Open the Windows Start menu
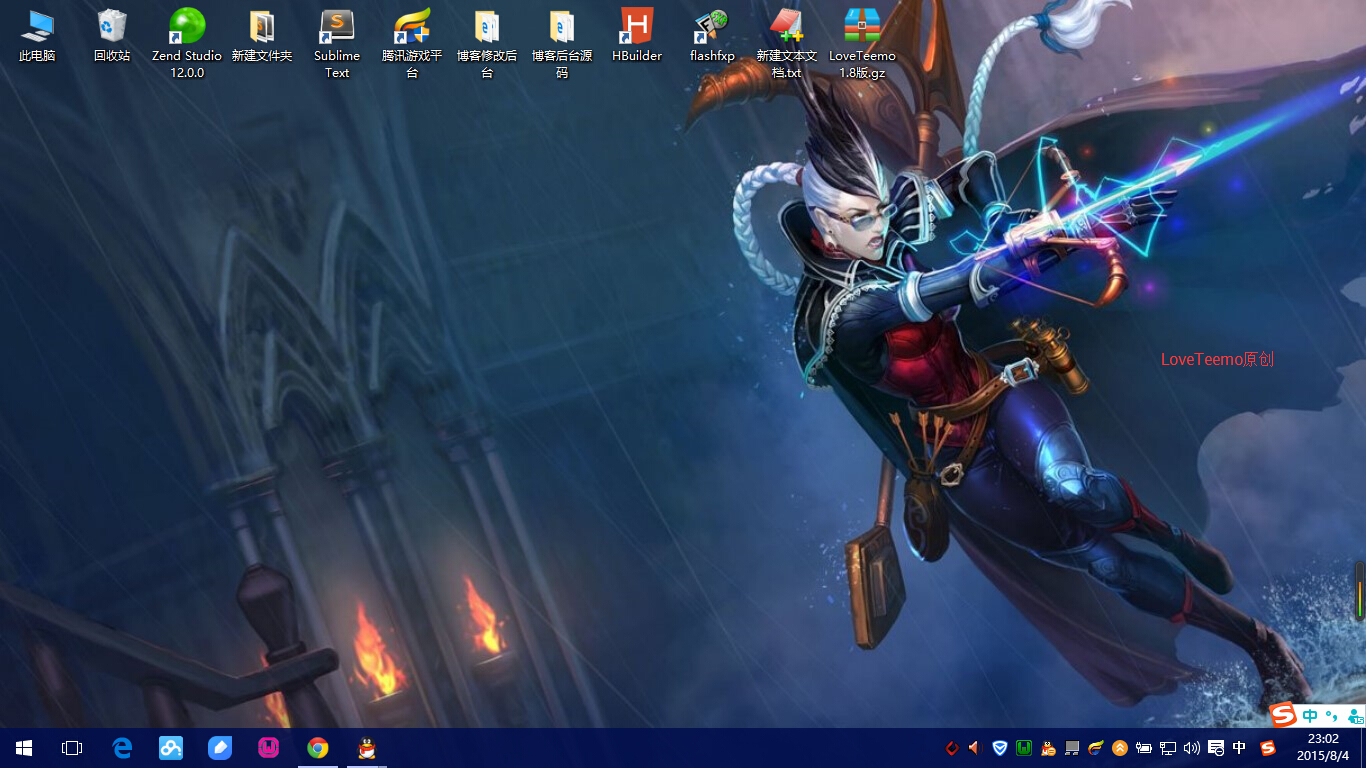 24,748
